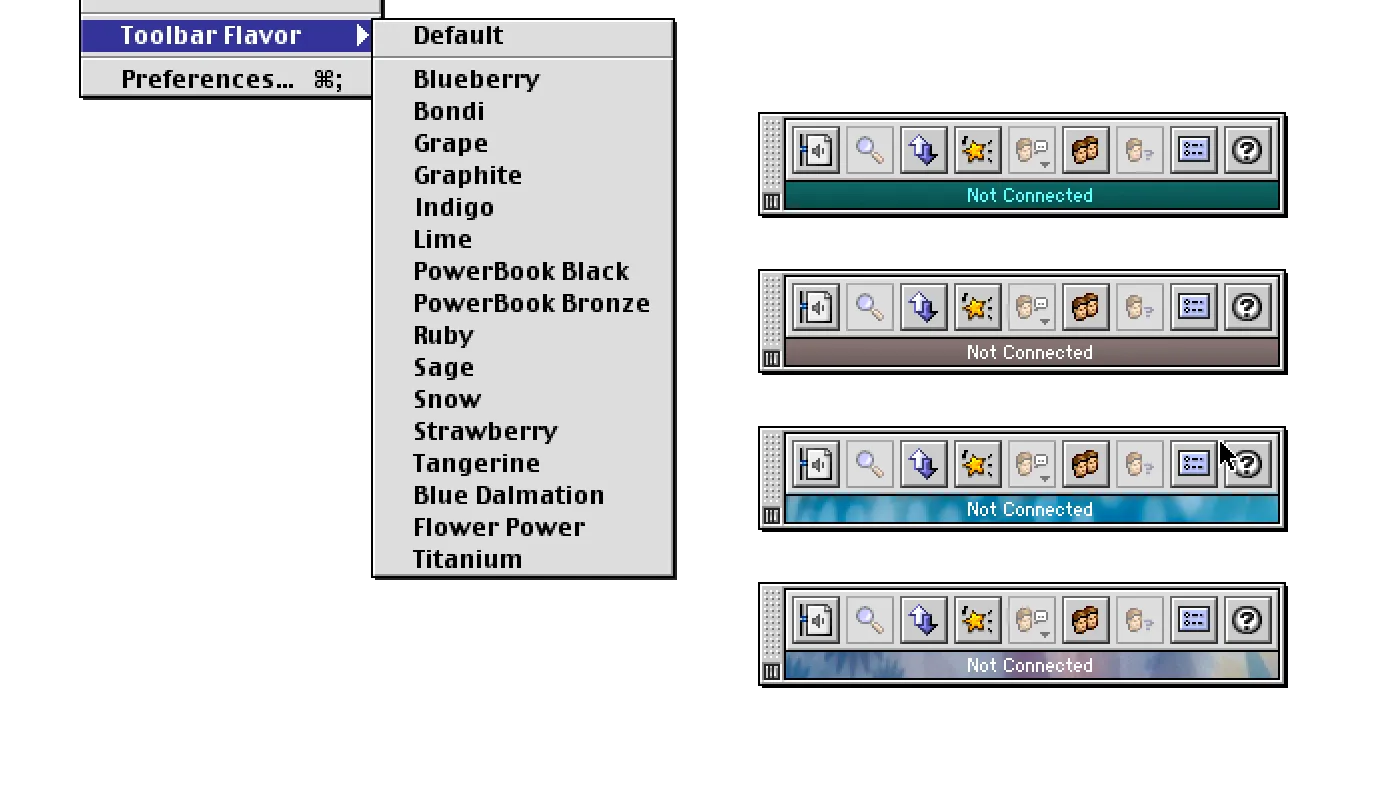Click help question mark in brown toolbar
Screen dimensions: 1400x800
[x=1248, y=308]
